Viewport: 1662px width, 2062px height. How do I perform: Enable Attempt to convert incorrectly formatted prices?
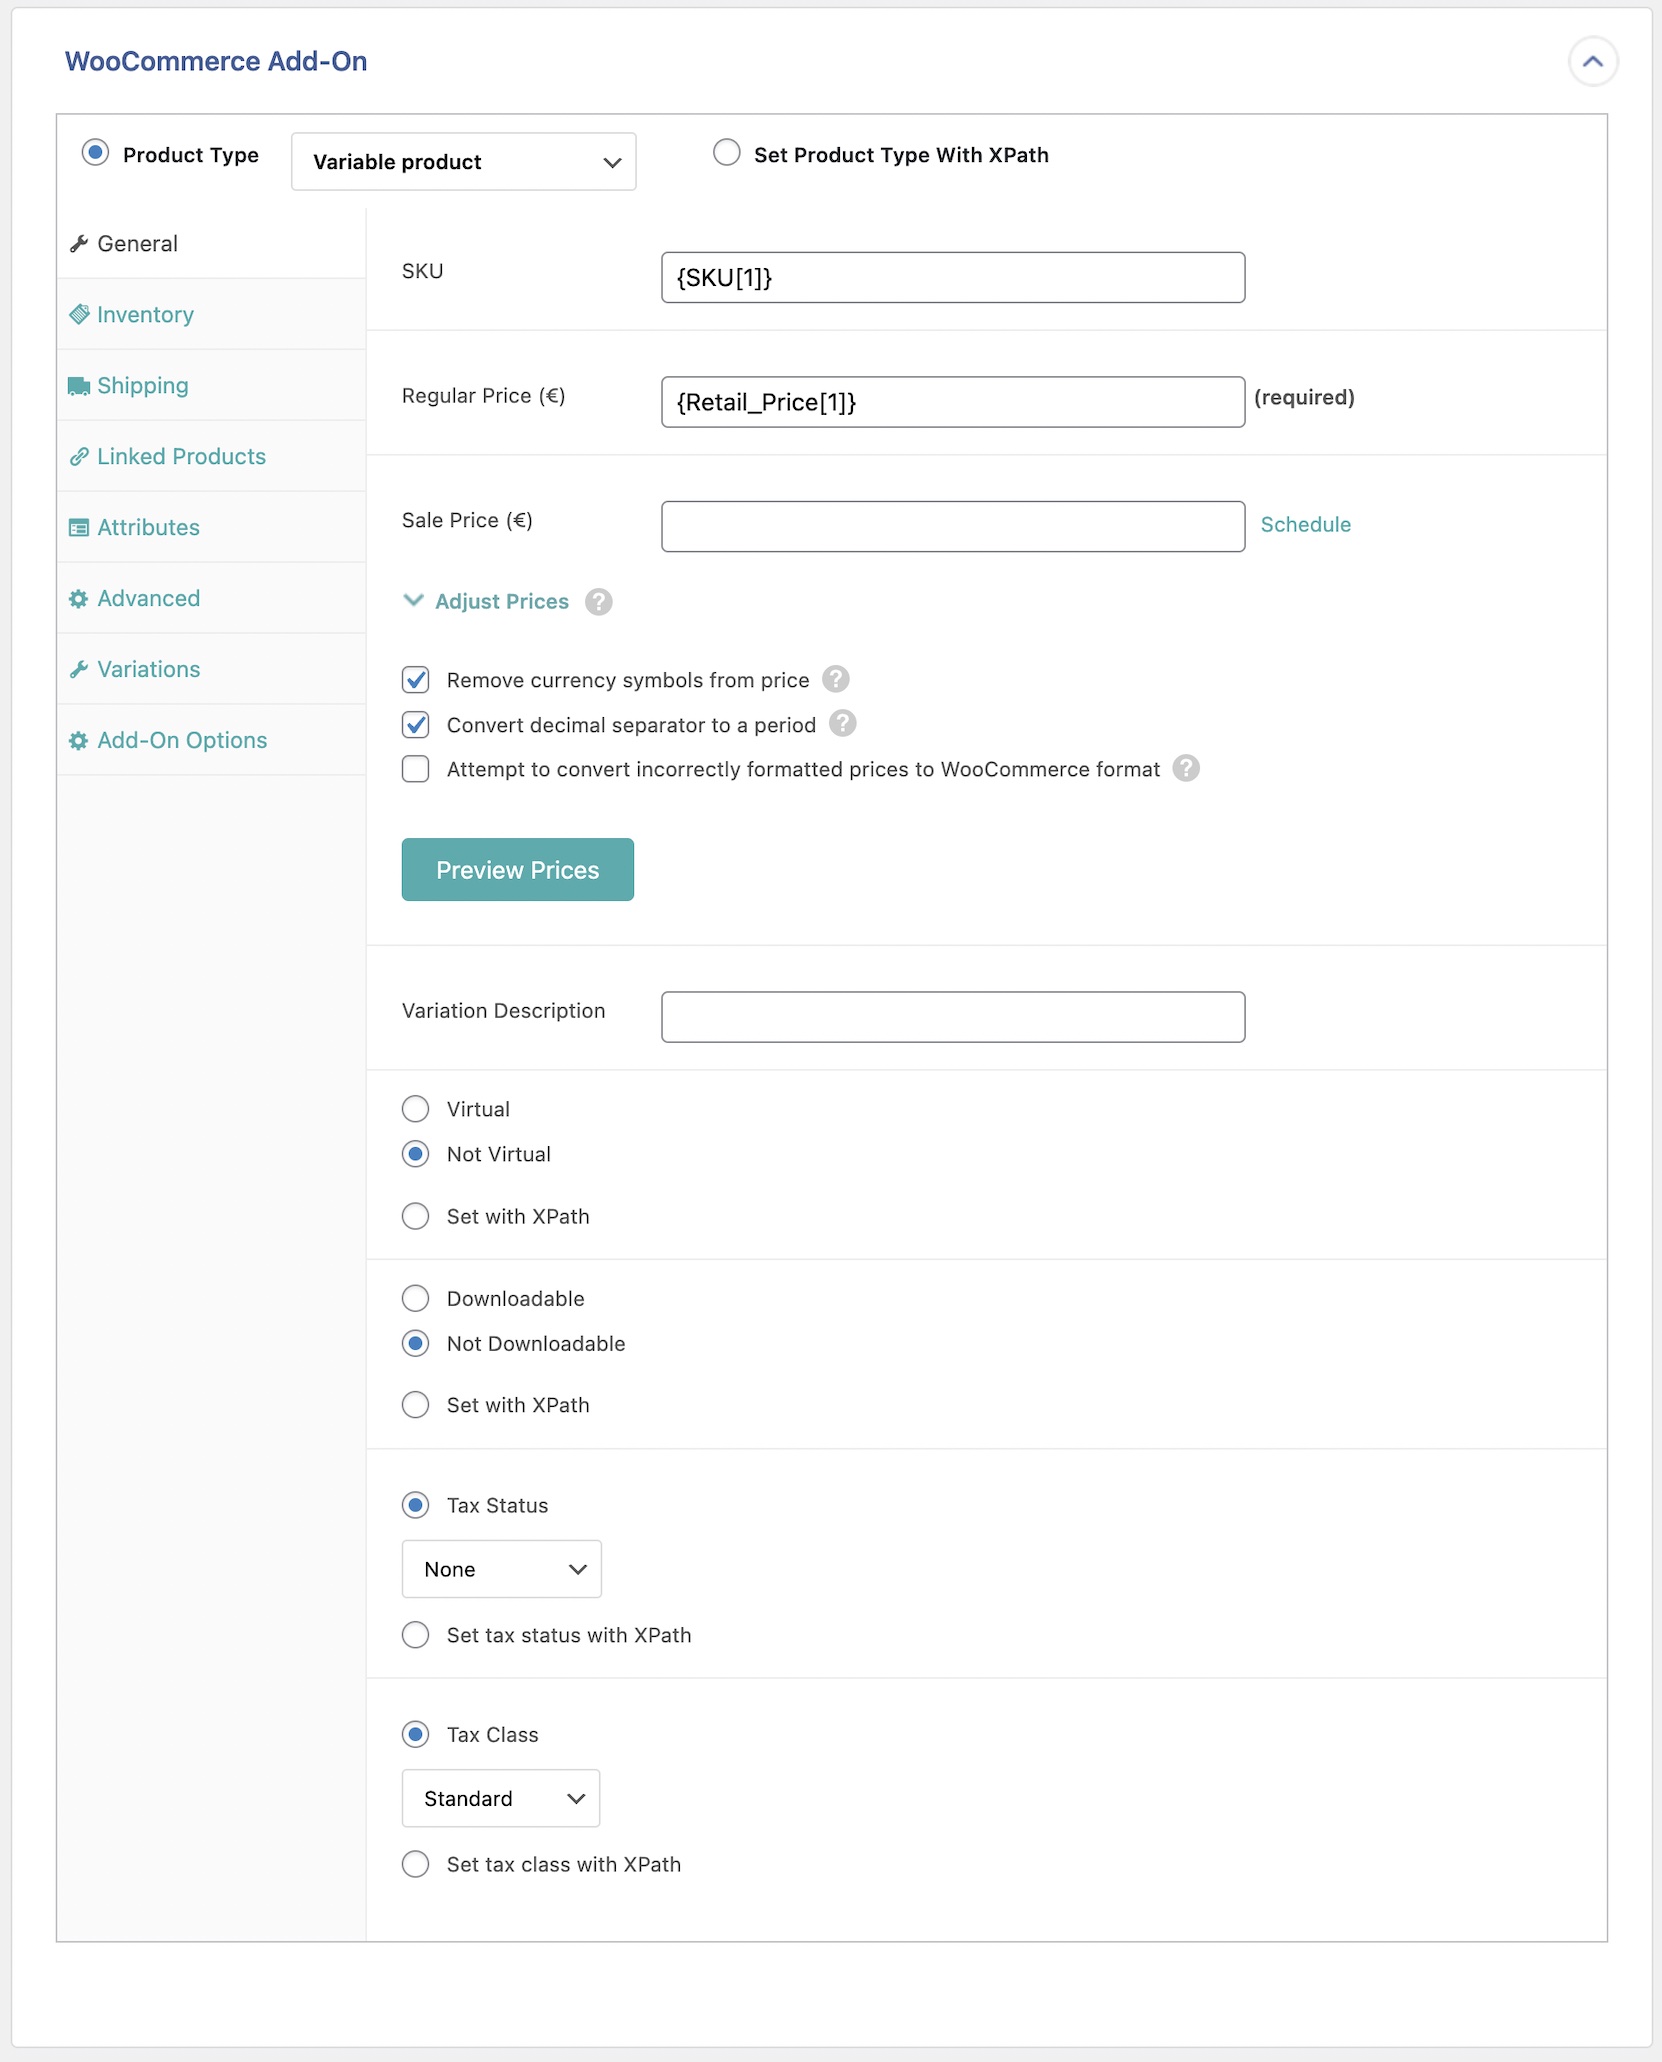point(416,769)
